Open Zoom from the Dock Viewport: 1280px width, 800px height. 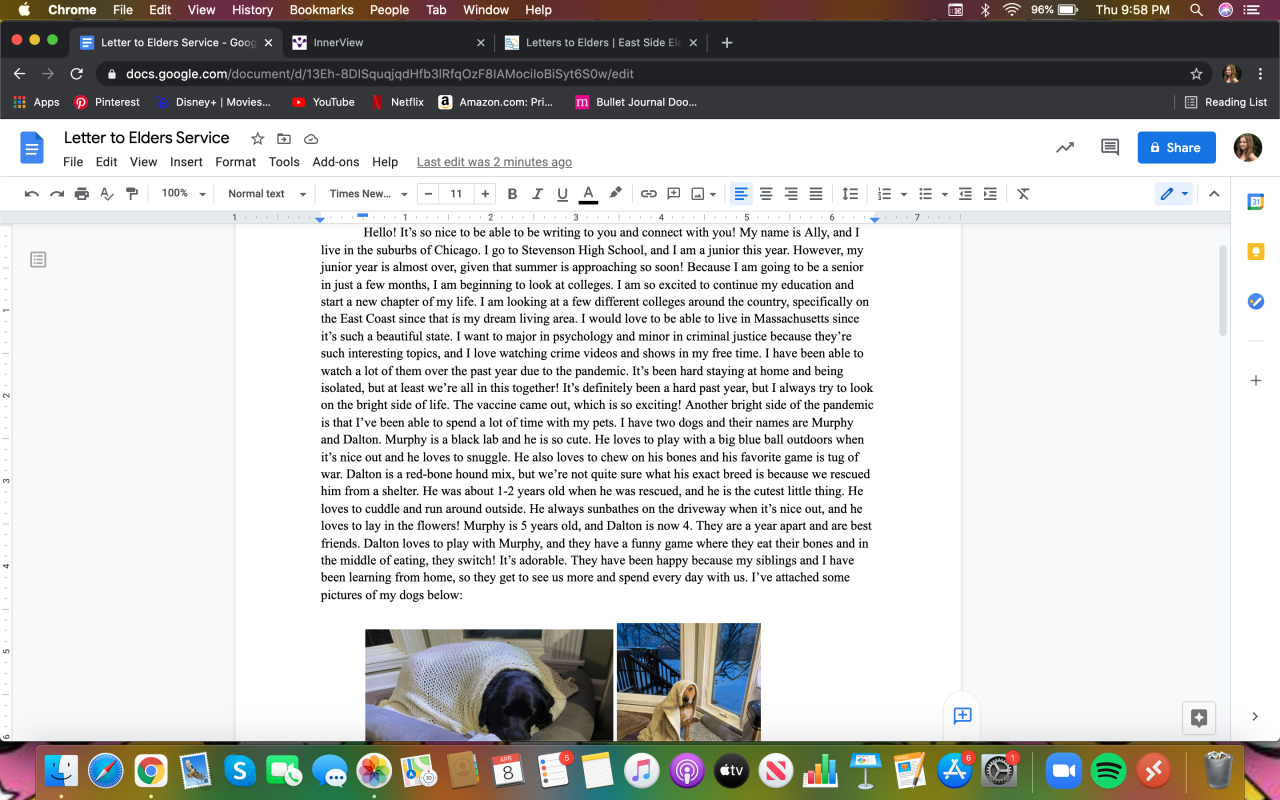(x=1064, y=770)
